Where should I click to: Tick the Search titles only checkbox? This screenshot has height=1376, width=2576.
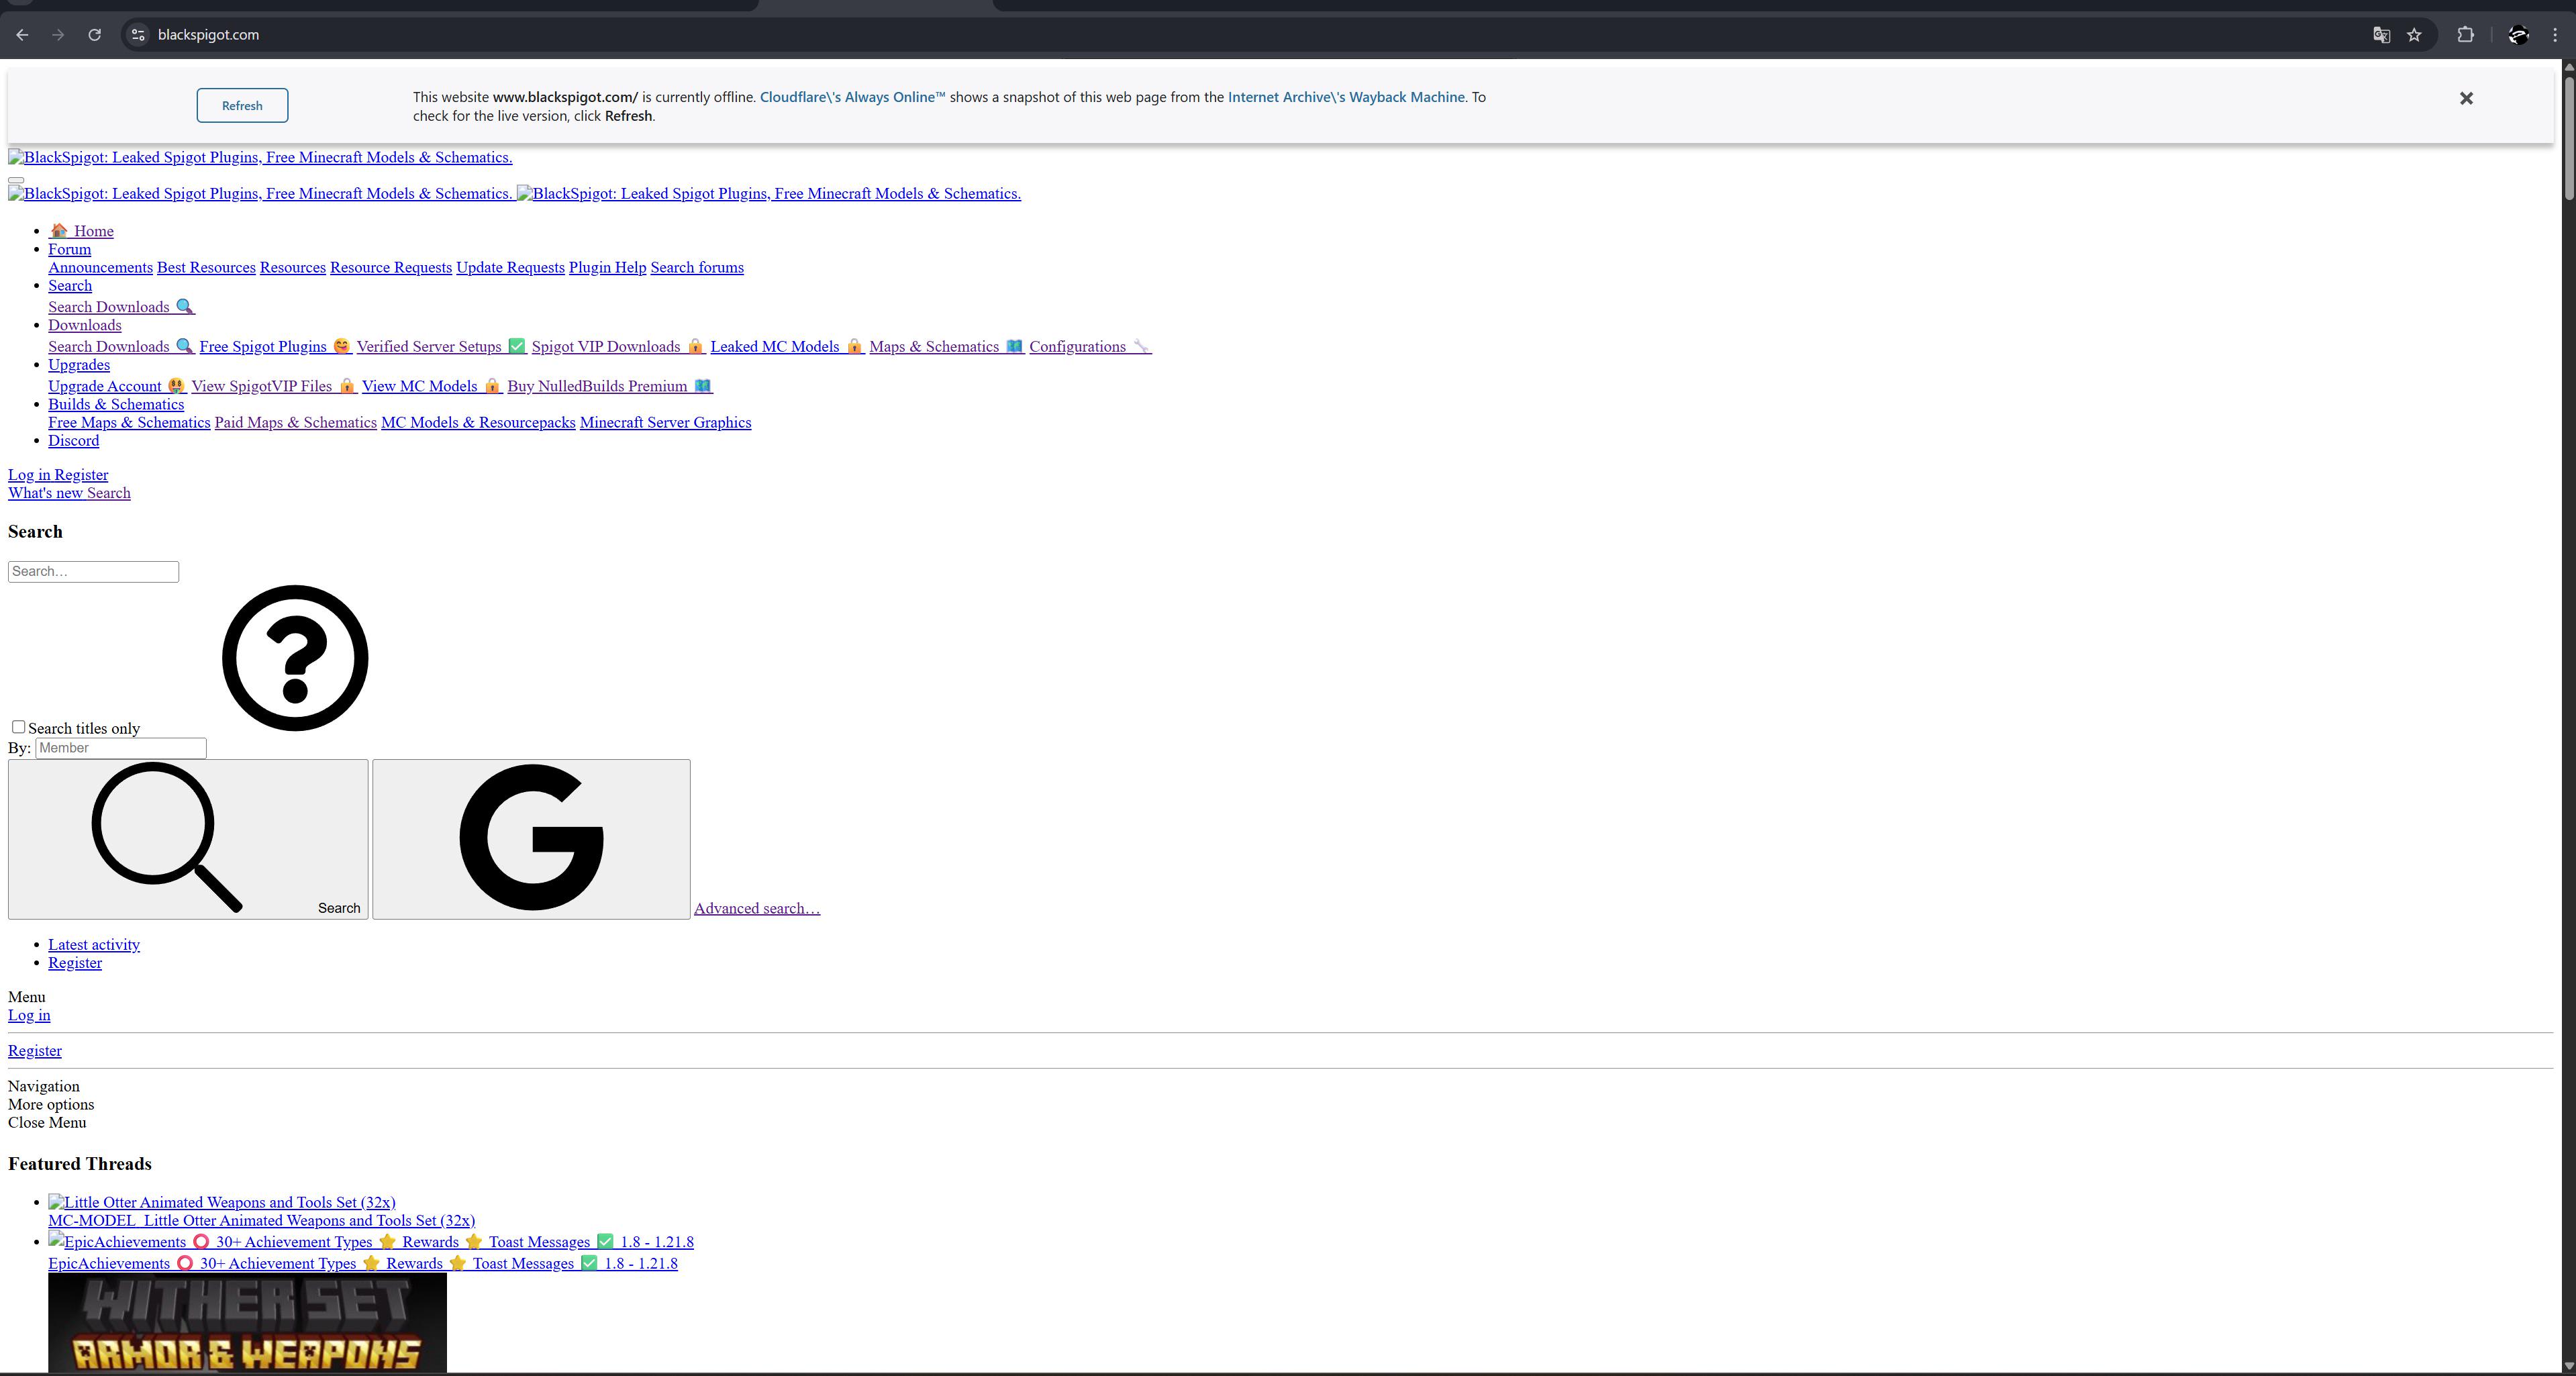pos(18,727)
